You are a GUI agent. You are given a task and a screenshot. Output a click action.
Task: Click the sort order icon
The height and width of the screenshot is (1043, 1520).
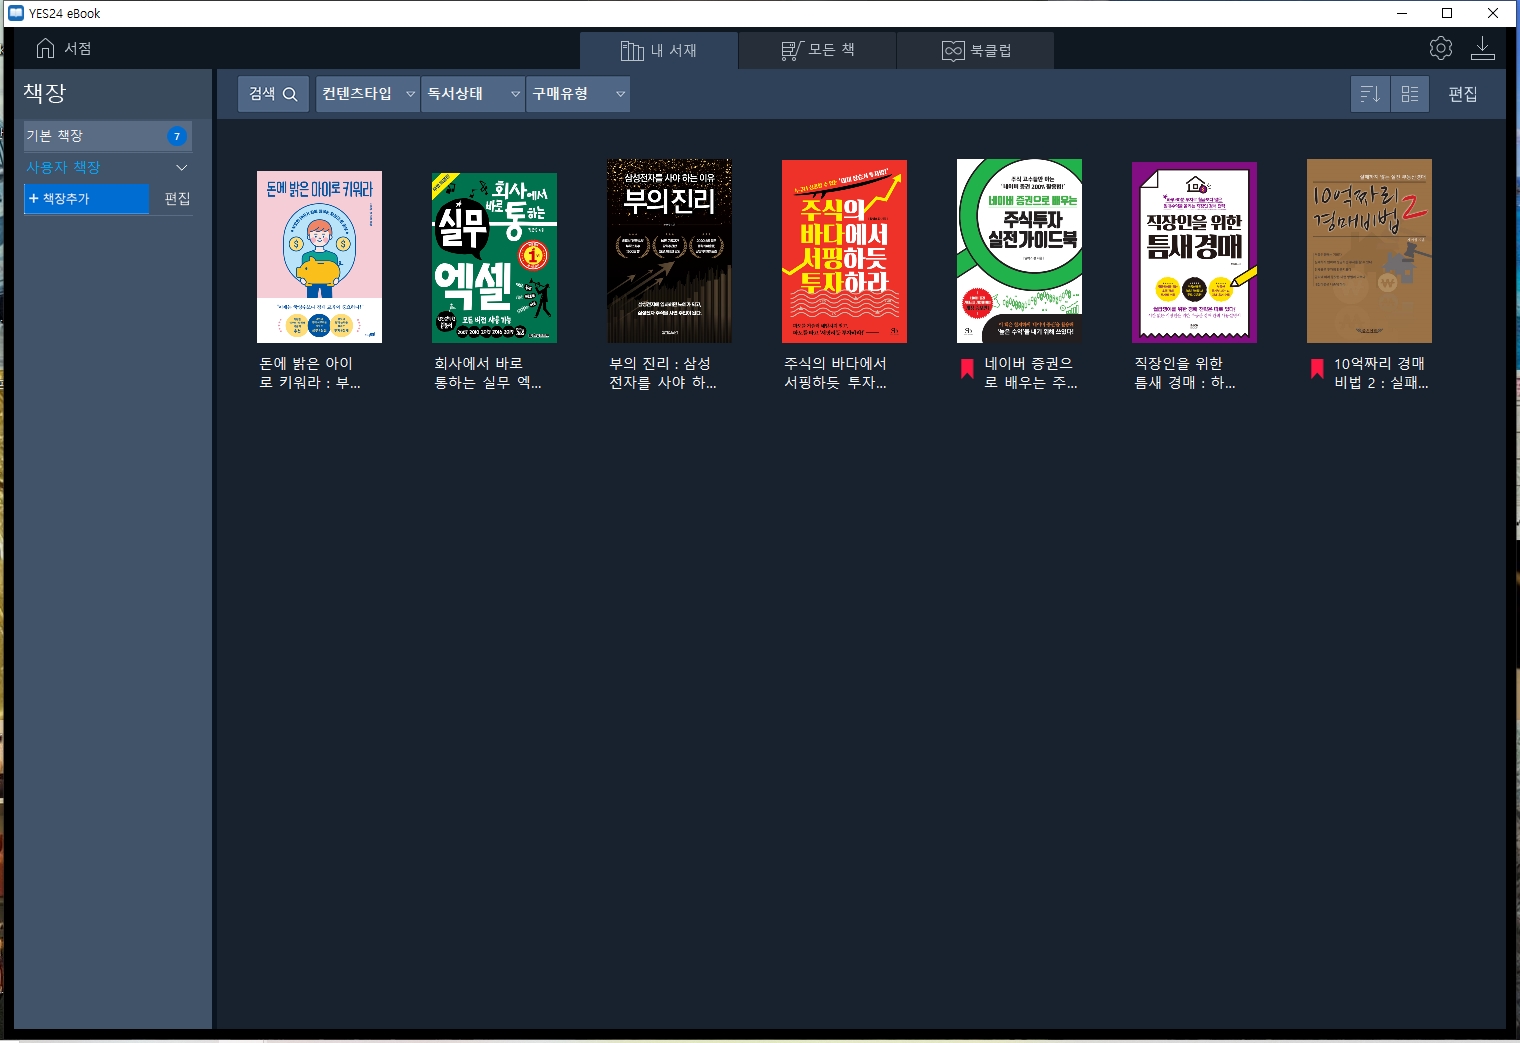pos(1370,94)
